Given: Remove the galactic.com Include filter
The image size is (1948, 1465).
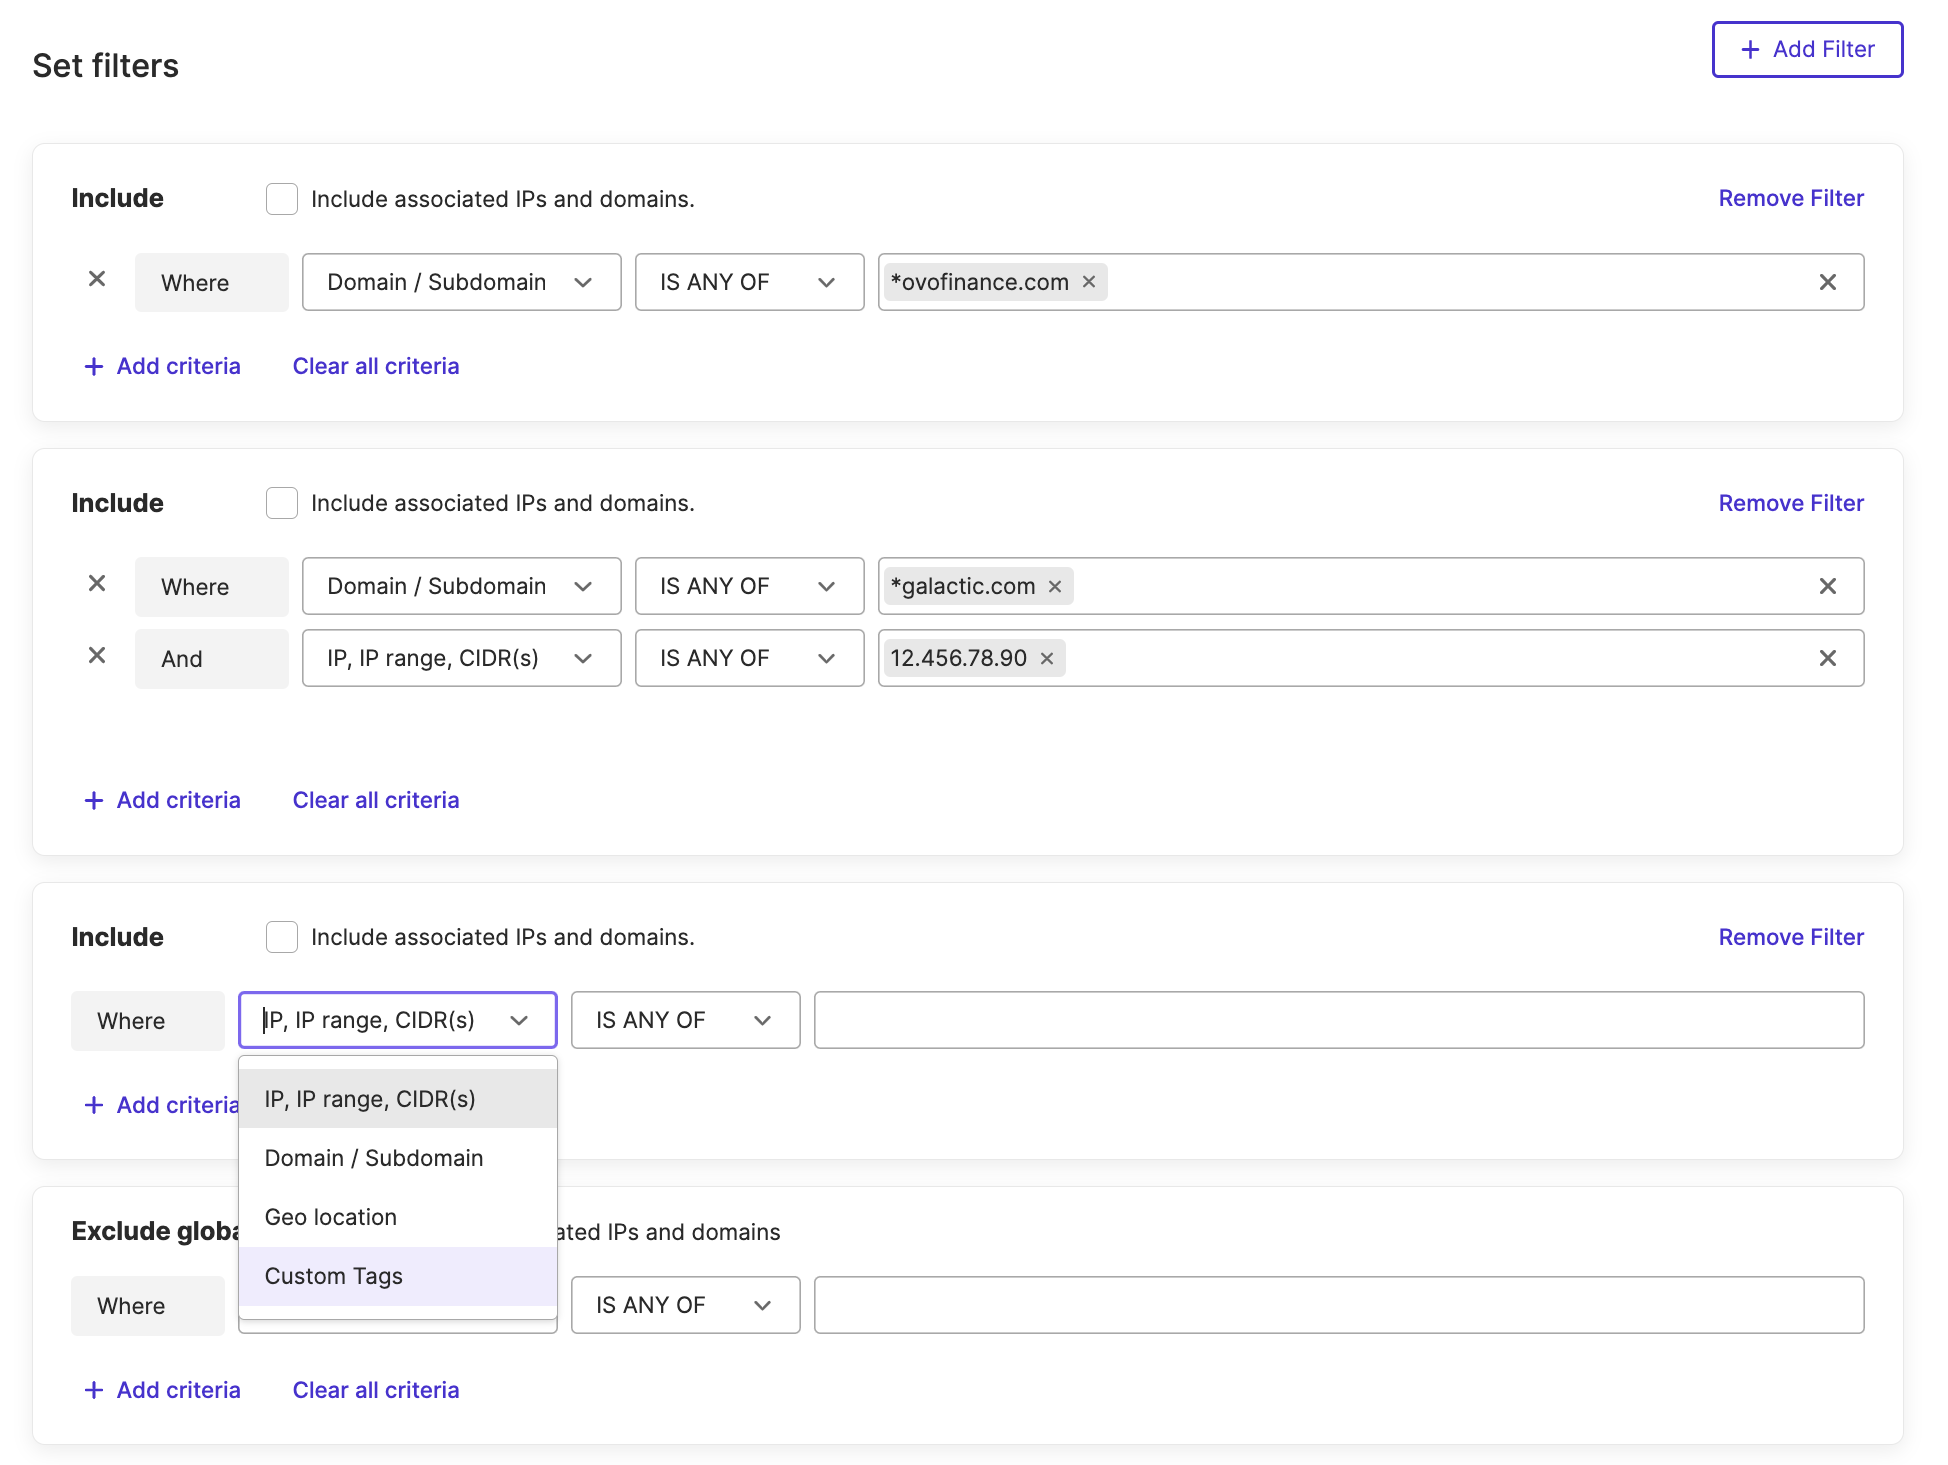Looking at the screenshot, I should tap(1791, 503).
